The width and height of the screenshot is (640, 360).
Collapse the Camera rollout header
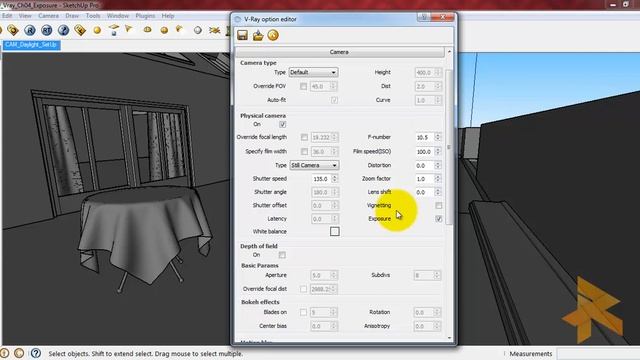coord(339,52)
